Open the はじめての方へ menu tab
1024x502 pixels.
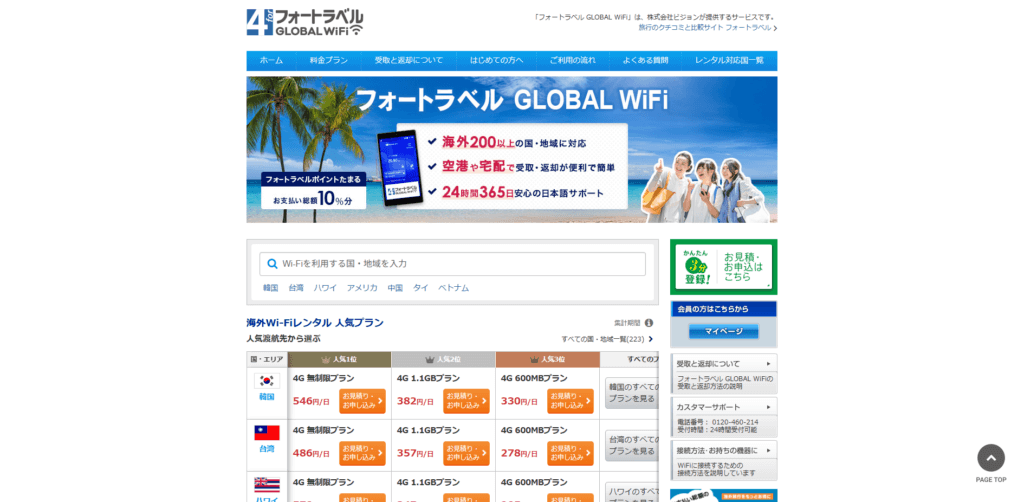pyautogui.click(x=496, y=61)
